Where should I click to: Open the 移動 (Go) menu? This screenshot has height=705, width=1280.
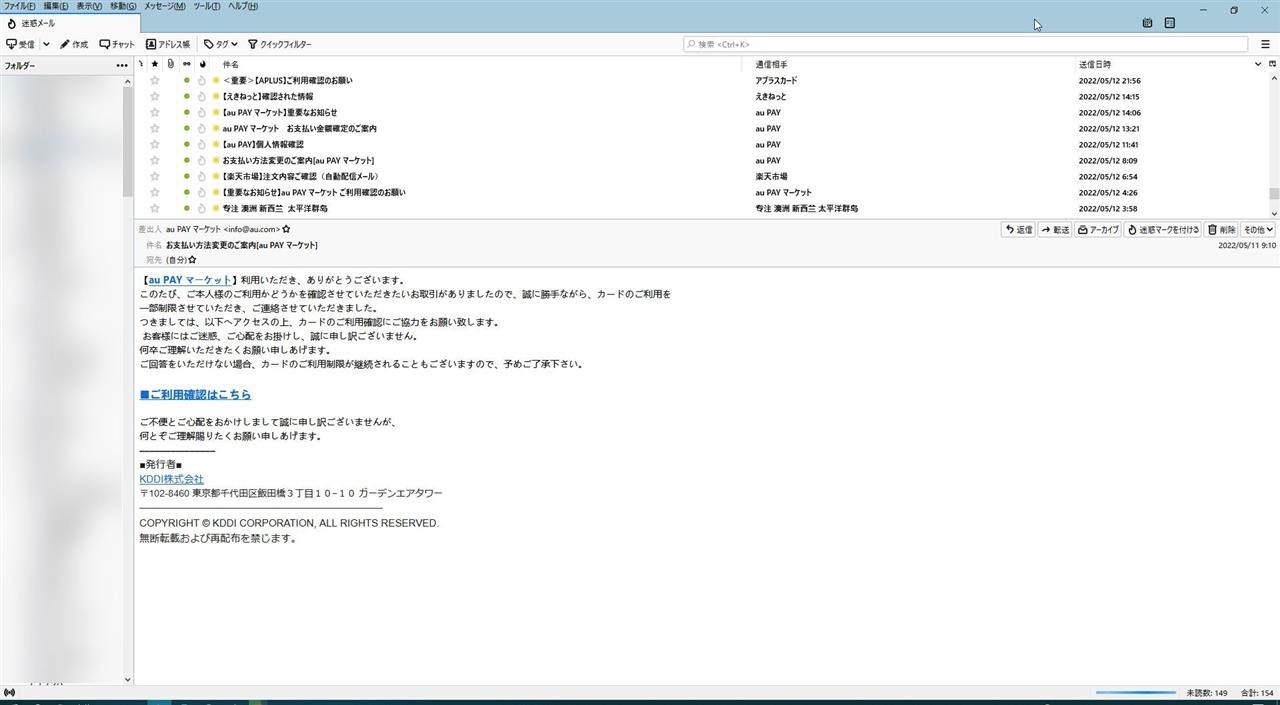[123, 6]
